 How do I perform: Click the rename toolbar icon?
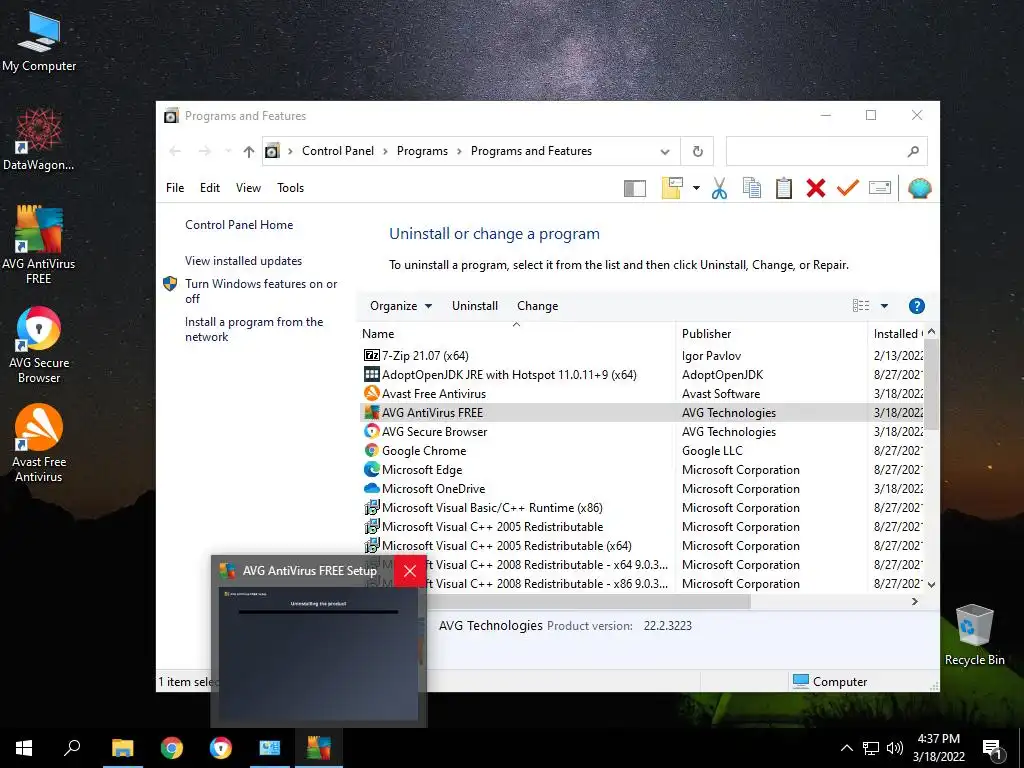pos(880,188)
